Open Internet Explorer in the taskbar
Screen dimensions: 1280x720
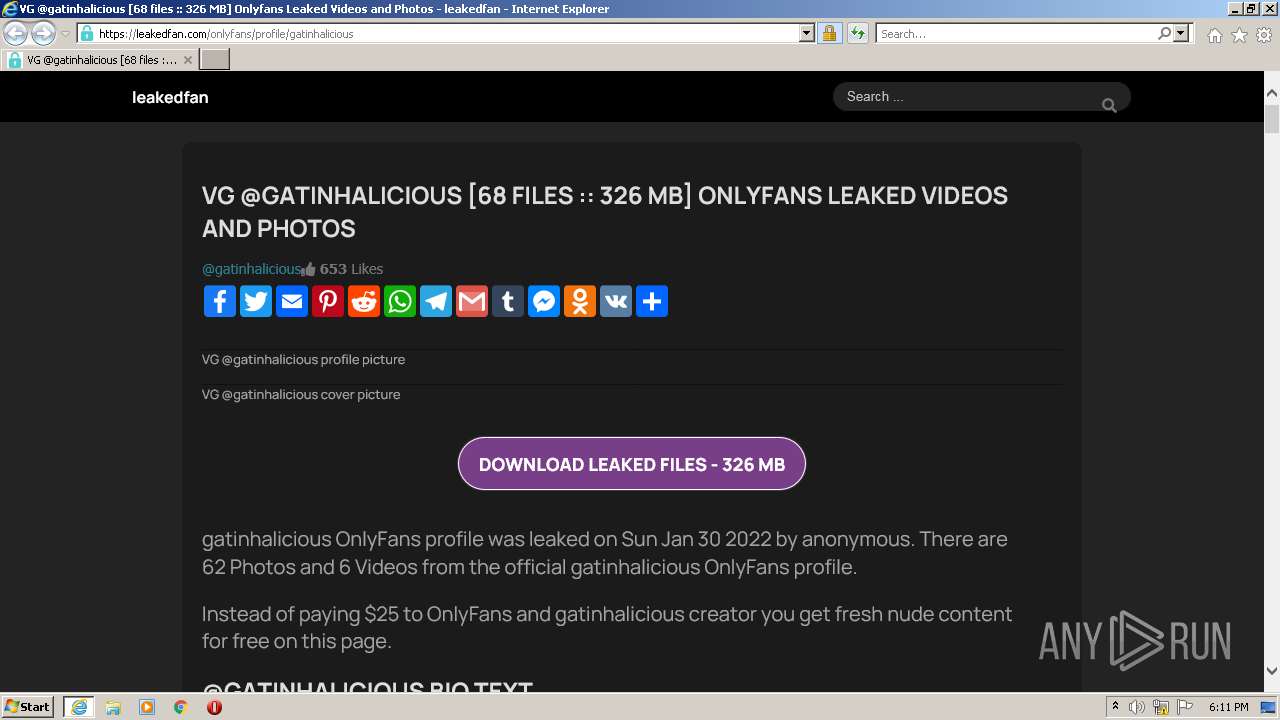(x=78, y=707)
